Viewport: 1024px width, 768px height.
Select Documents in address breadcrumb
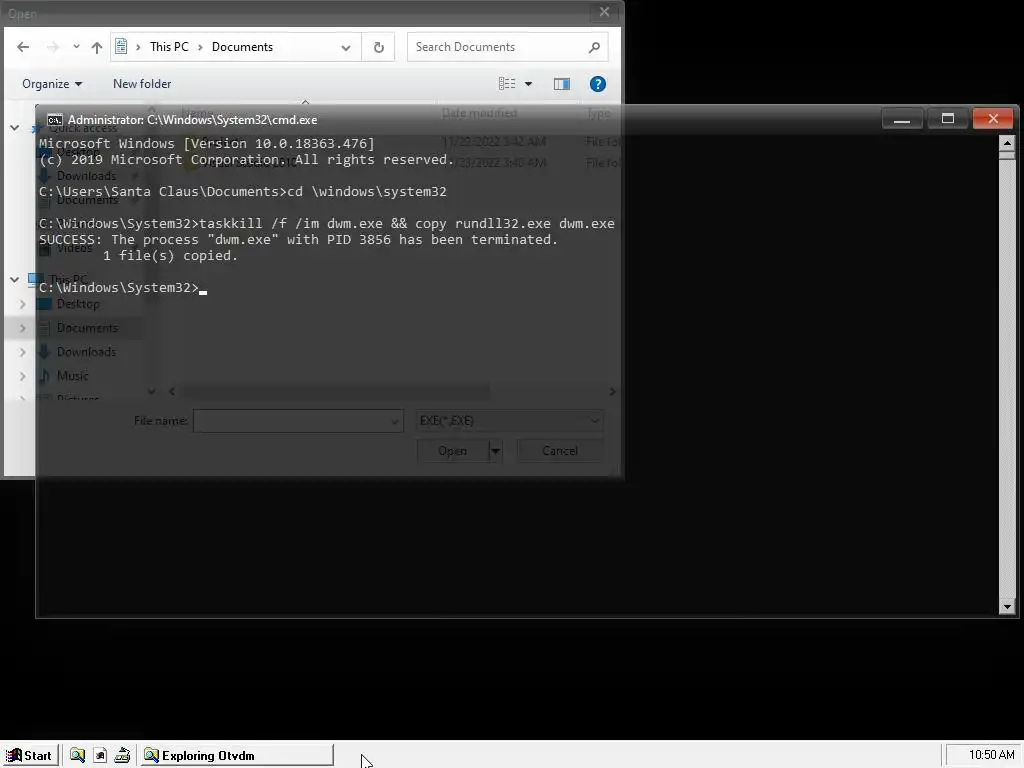(x=242, y=47)
